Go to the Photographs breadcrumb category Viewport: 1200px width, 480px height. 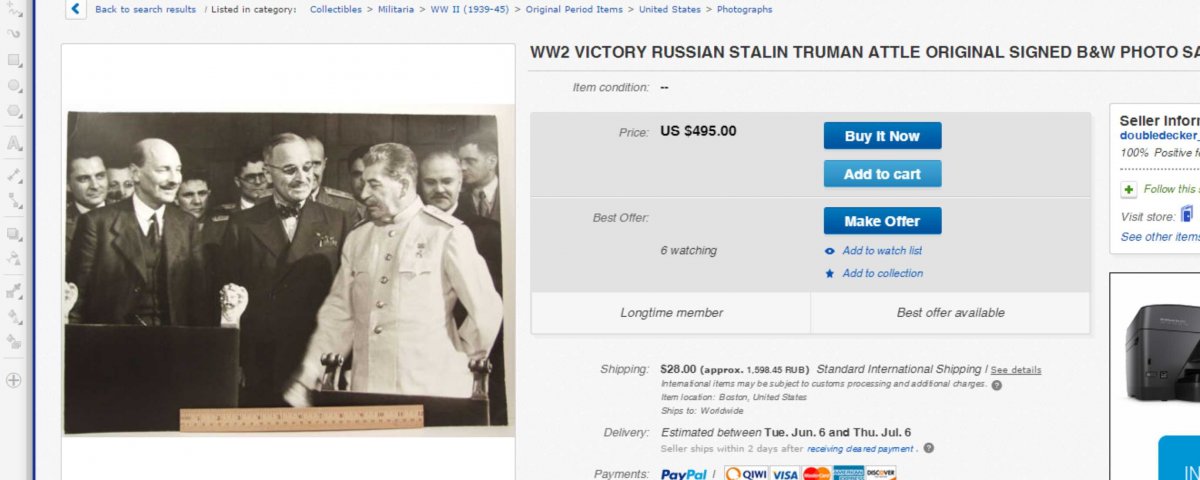[x=745, y=9]
